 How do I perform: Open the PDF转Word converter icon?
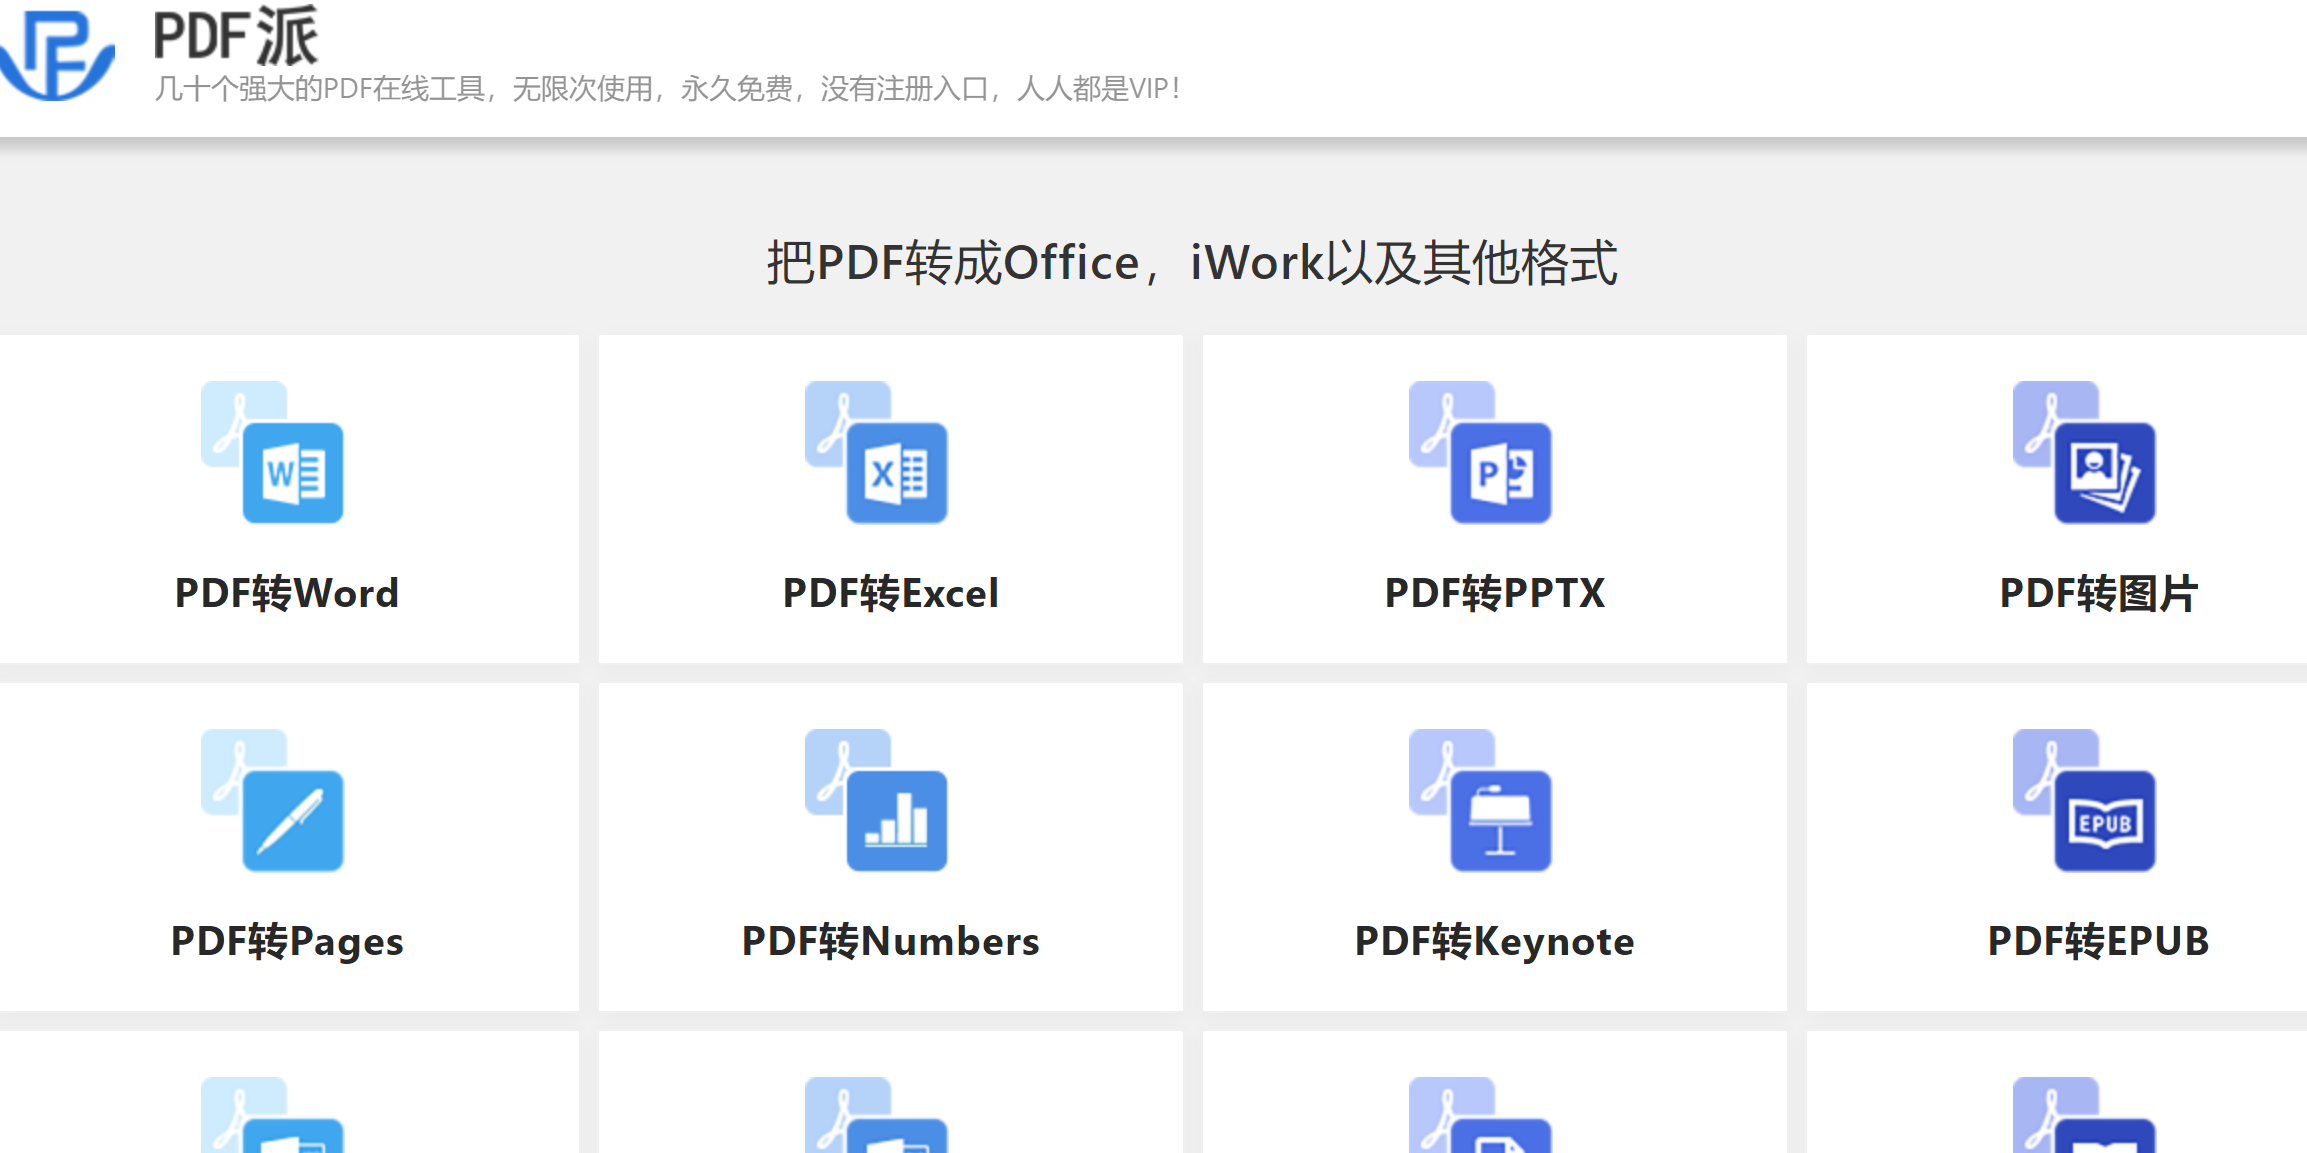[272, 452]
